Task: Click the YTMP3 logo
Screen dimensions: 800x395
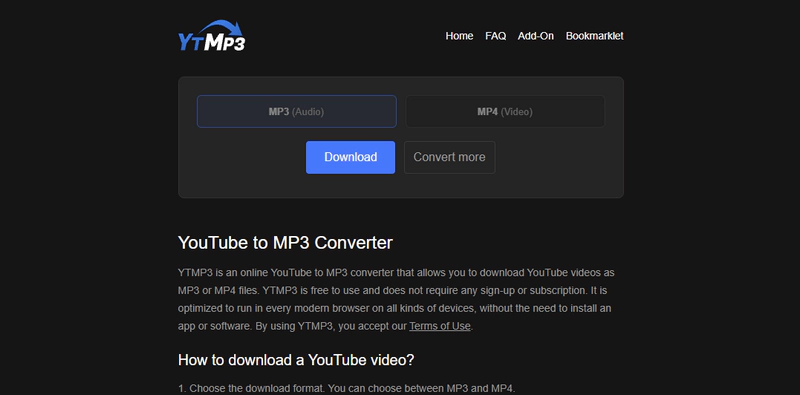Action: pyautogui.click(x=211, y=36)
